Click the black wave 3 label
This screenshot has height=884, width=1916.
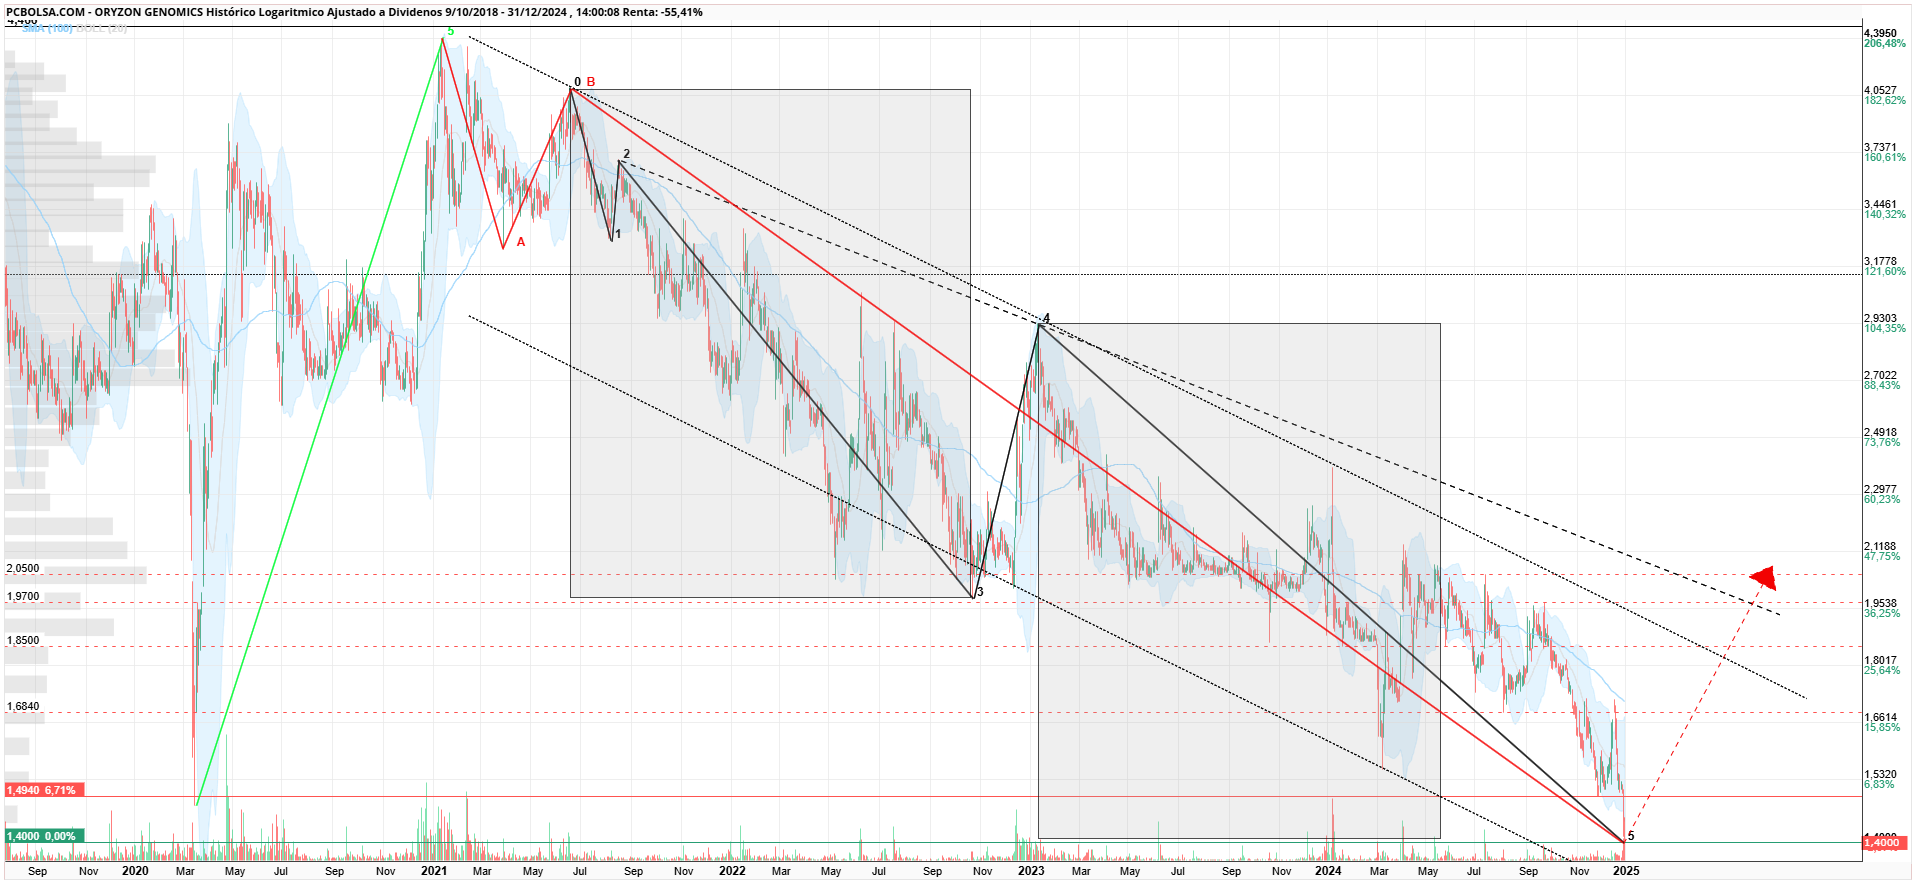coord(980,592)
